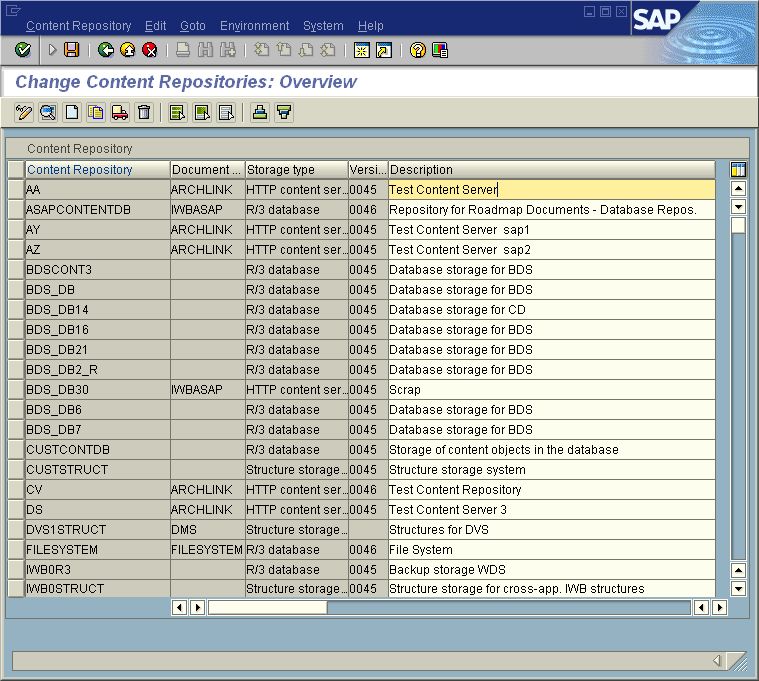Click the Delete trash can icon
This screenshot has height=681, width=759.
(x=144, y=113)
